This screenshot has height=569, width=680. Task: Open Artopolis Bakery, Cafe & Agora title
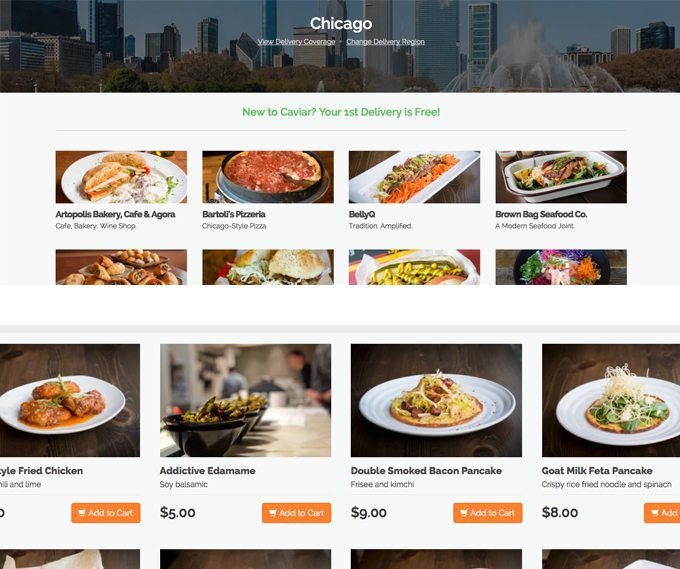(x=115, y=214)
